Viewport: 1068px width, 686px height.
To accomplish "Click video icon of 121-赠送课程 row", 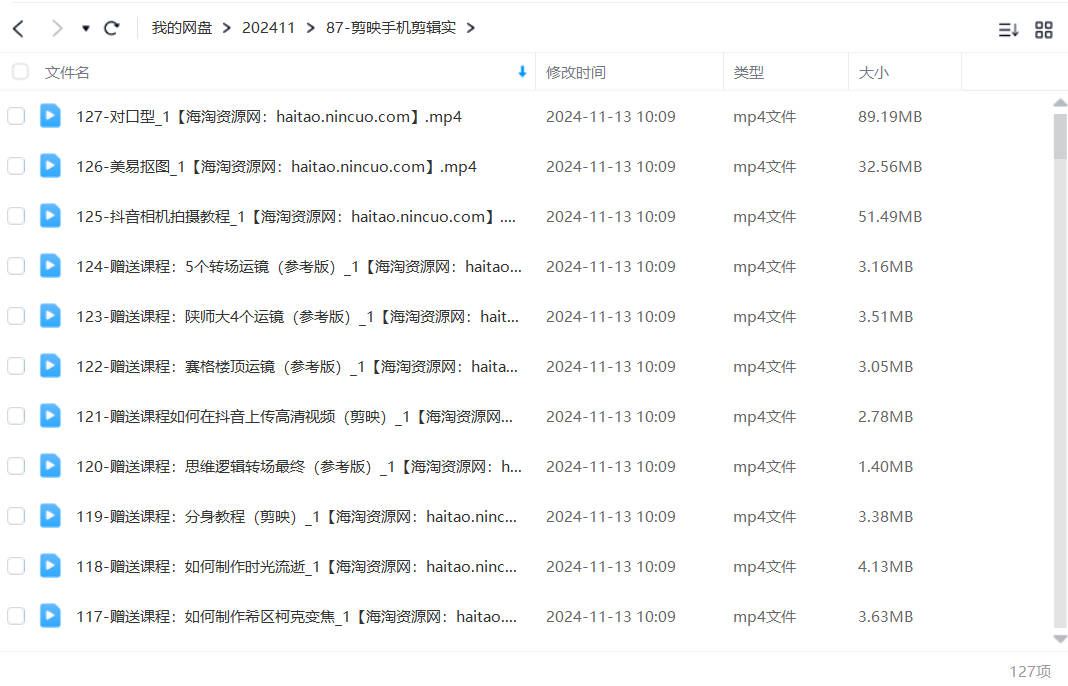I will click(x=50, y=416).
